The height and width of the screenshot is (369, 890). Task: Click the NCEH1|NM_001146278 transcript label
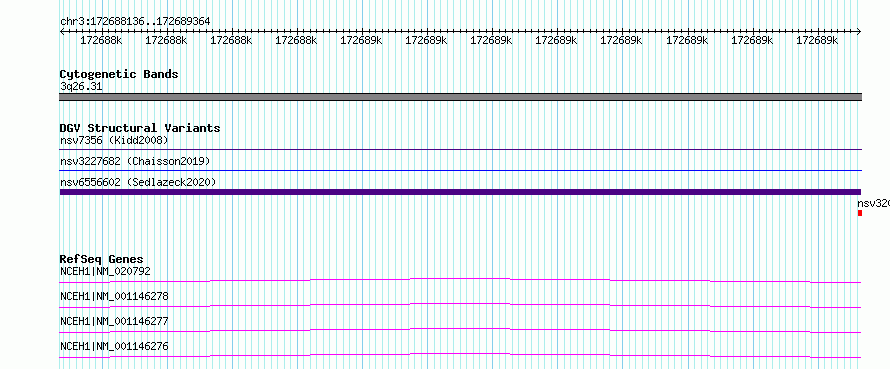[114, 296]
